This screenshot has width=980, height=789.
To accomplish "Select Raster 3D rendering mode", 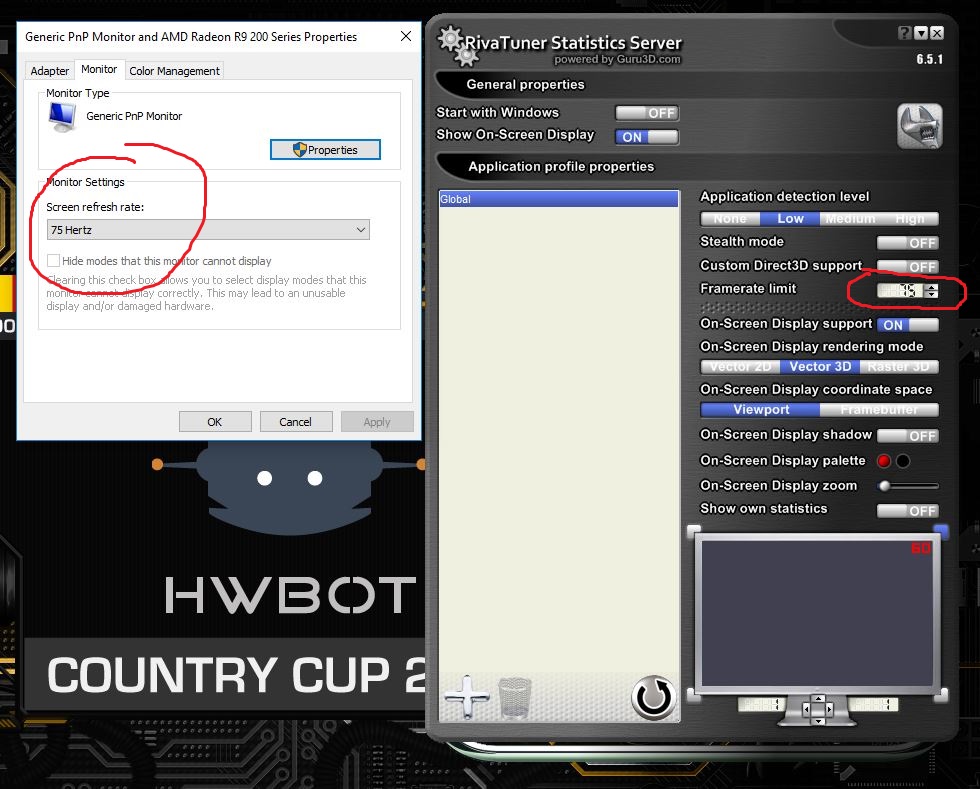I will point(899,367).
